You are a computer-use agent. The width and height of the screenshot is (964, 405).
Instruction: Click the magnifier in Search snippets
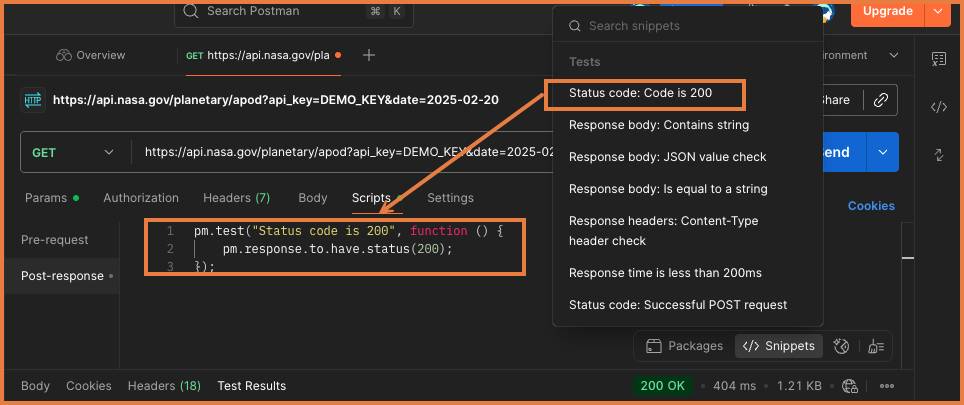point(574,26)
